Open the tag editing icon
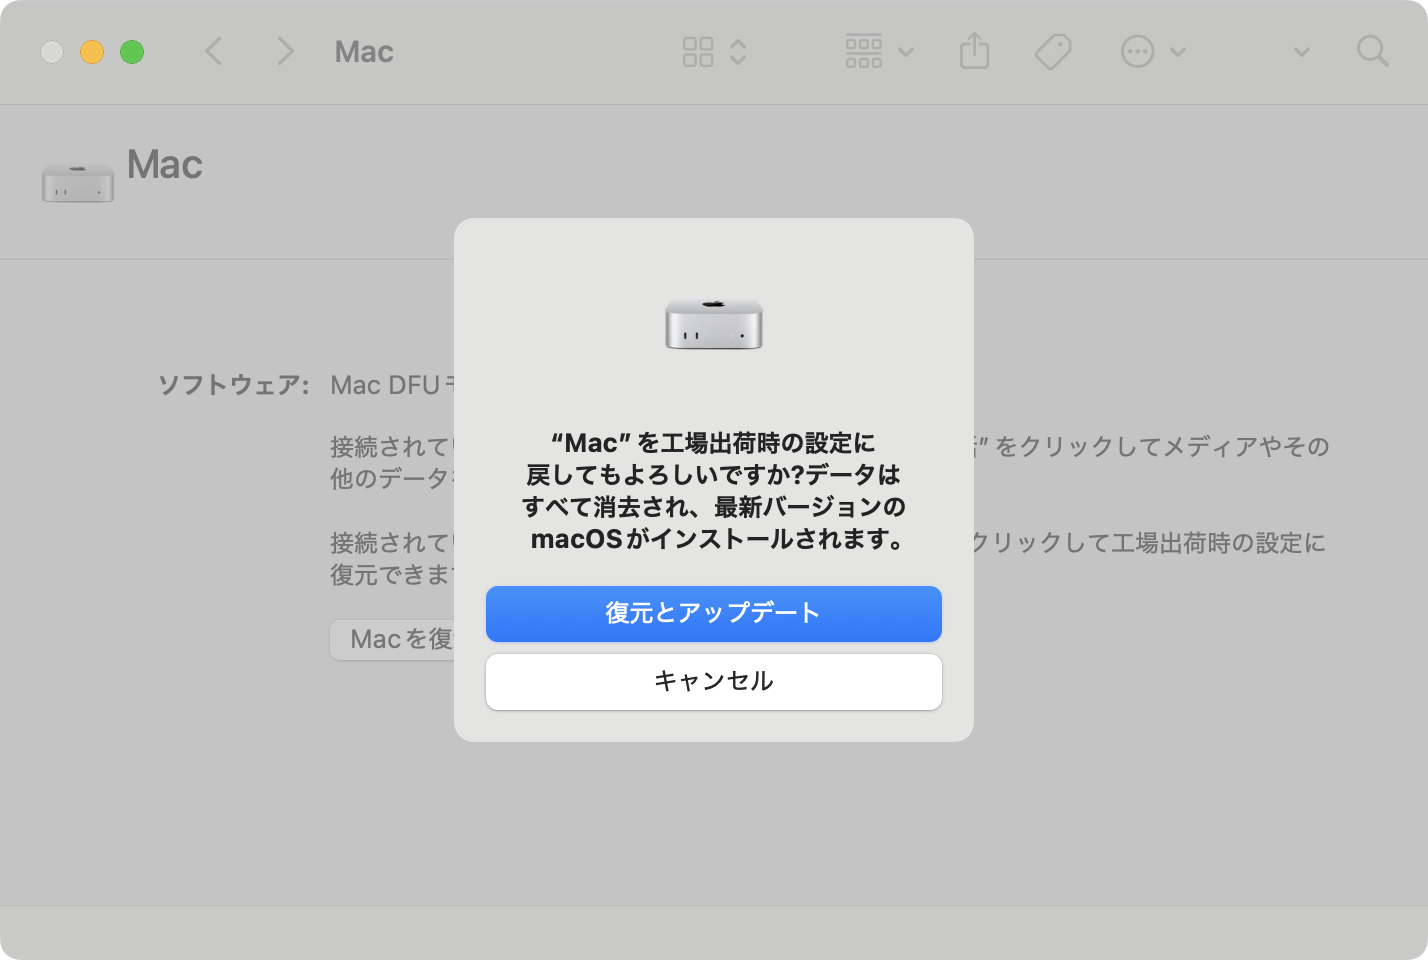1428x960 pixels. click(x=1053, y=51)
